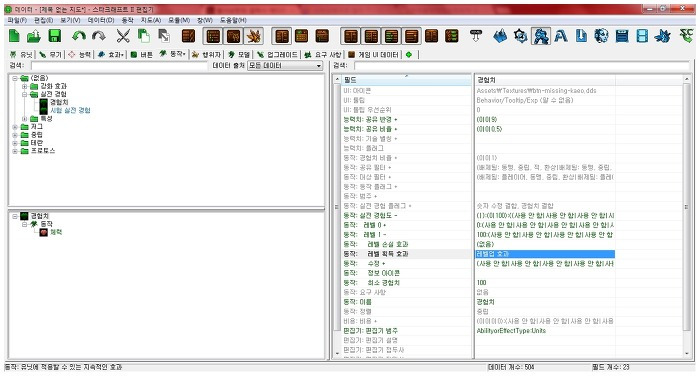Switch to the 행위자 data tab

[206, 54]
